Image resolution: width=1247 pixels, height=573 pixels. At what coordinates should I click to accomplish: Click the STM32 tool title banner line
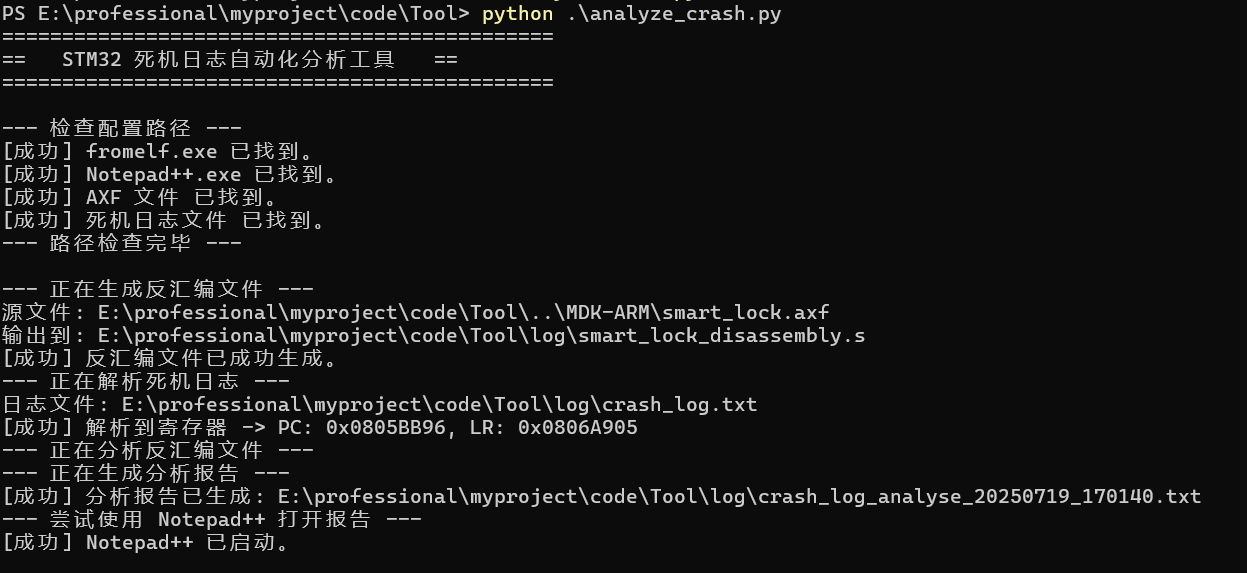229,60
